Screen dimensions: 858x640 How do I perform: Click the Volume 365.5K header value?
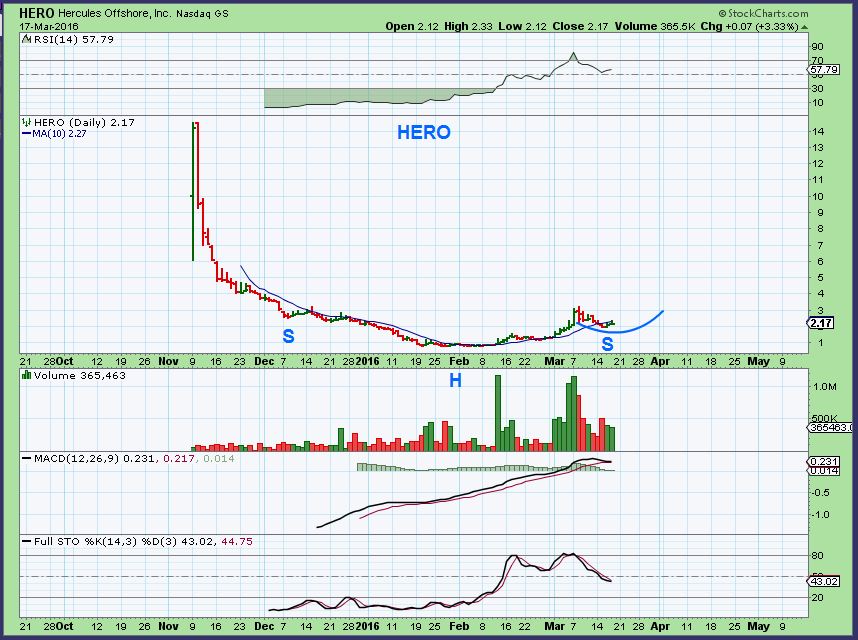[654, 26]
